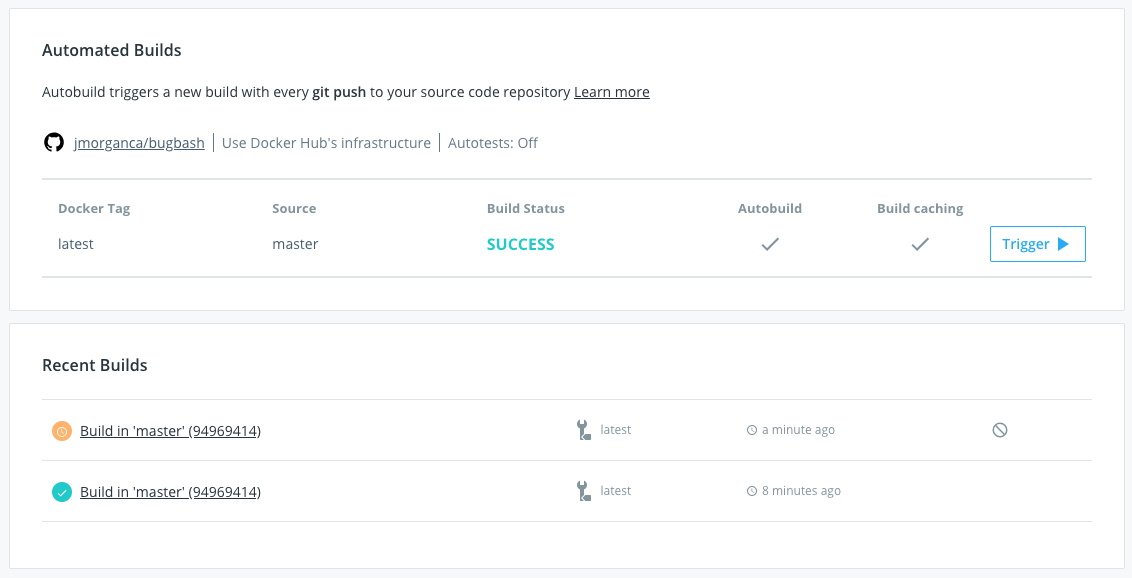This screenshot has width=1132, height=578.
Task: Click the GitHub logo icon
Action: coord(54,143)
